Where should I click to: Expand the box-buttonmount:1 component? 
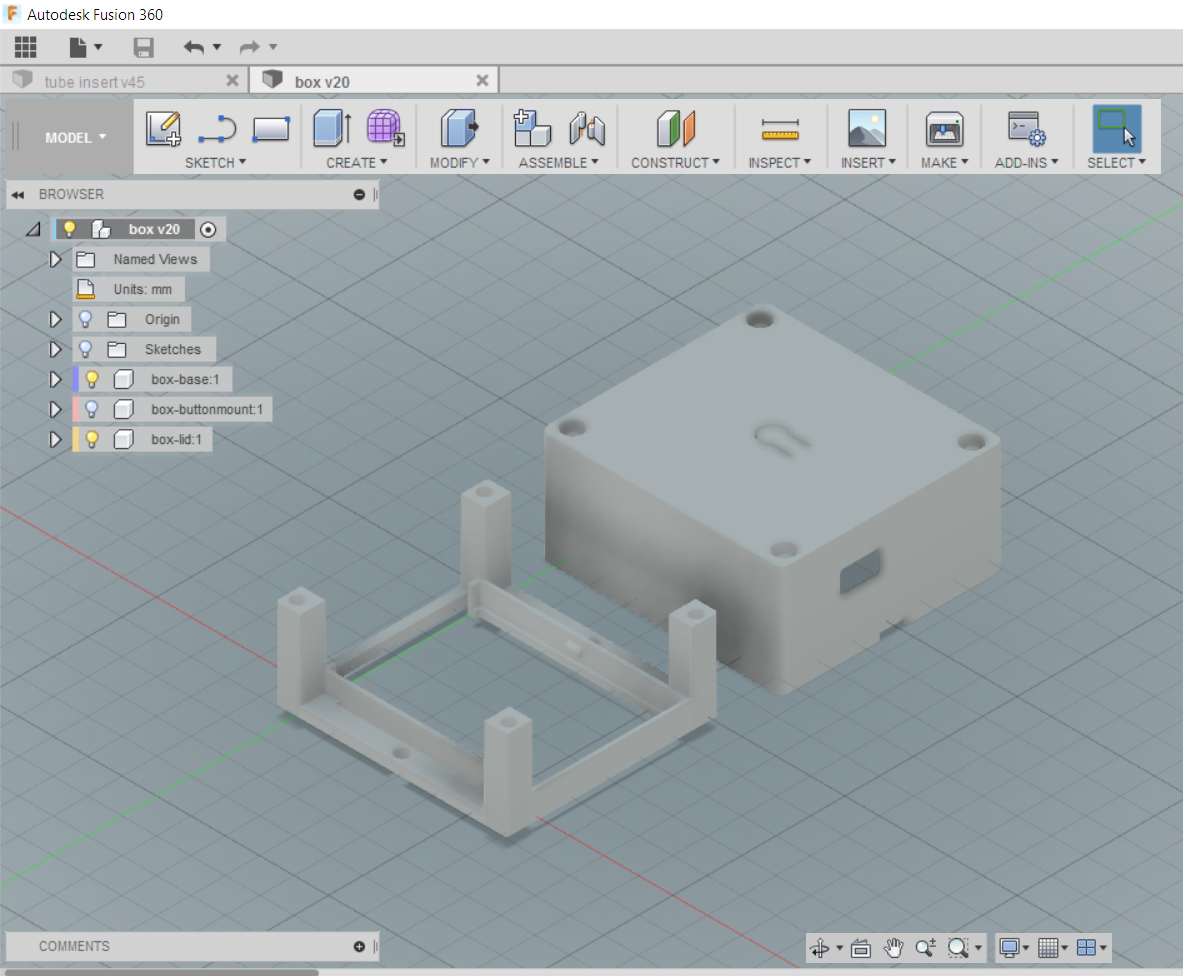click(55, 410)
